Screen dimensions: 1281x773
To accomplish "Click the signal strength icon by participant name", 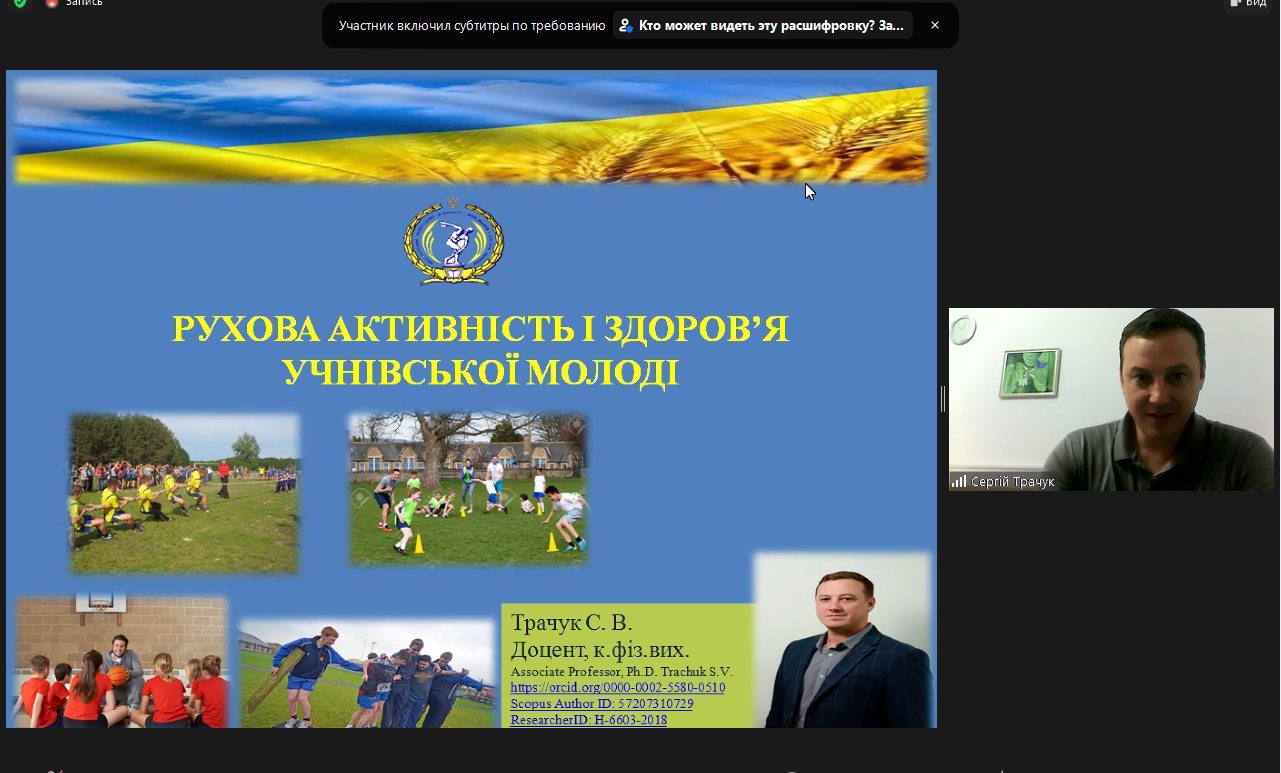I will click(959, 482).
